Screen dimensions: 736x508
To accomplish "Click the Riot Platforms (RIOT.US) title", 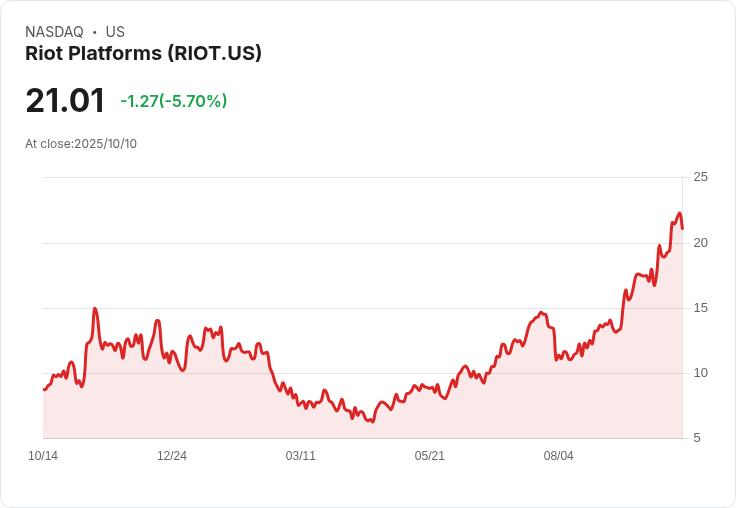I will 143,53.
